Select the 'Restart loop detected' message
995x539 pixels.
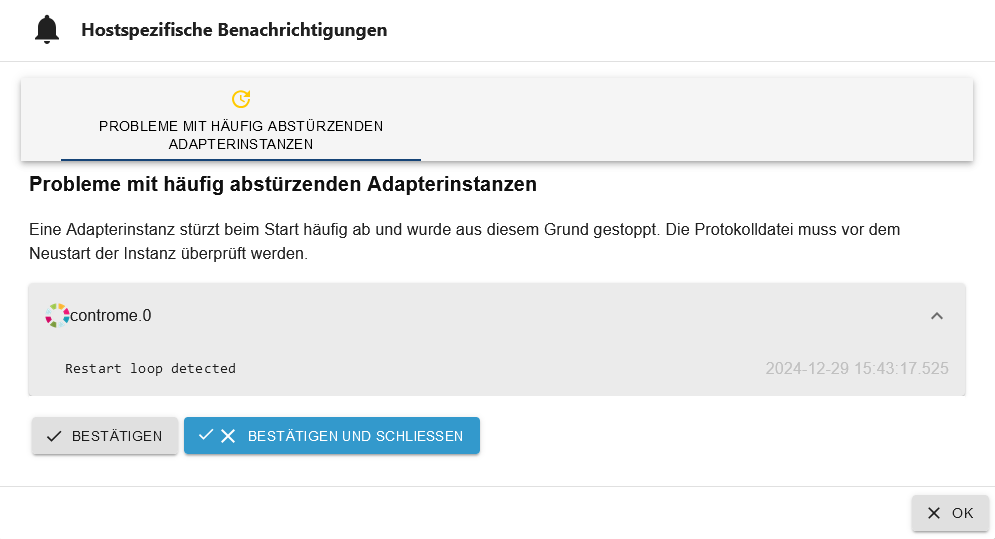pyautogui.click(x=150, y=368)
